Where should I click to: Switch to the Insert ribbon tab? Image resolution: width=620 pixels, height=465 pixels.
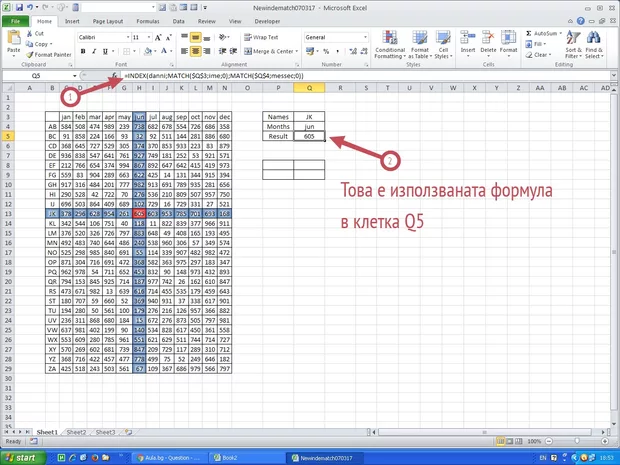[x=72, y=21]
